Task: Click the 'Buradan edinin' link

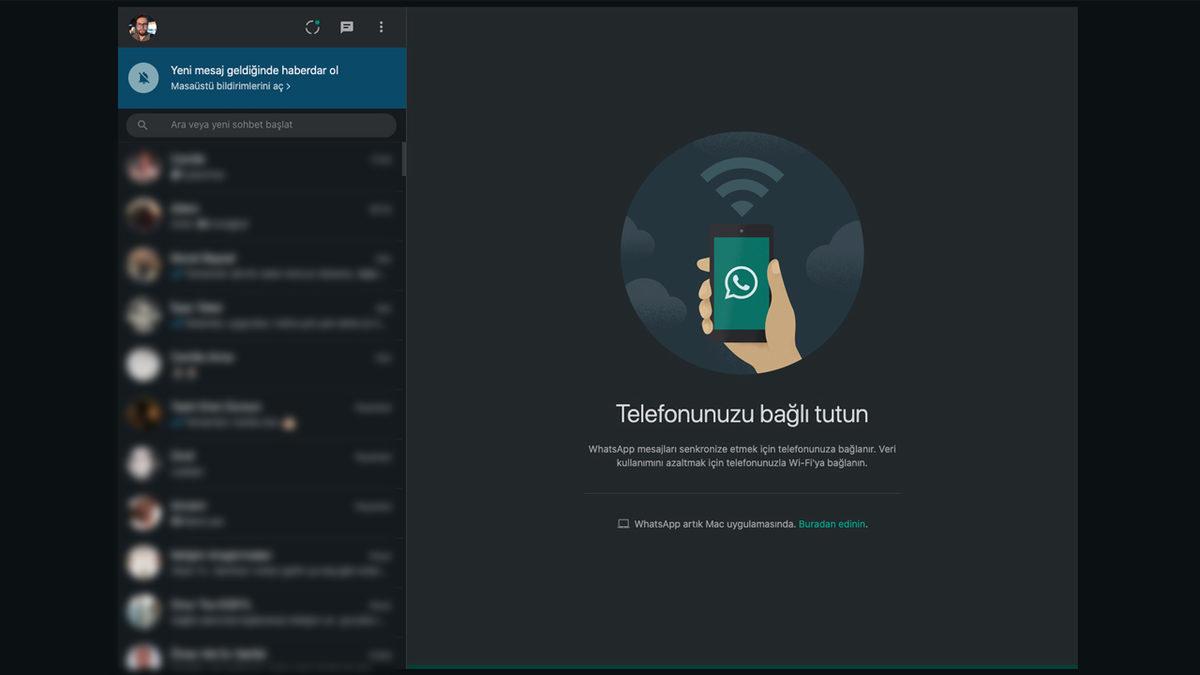Action: 832,523
